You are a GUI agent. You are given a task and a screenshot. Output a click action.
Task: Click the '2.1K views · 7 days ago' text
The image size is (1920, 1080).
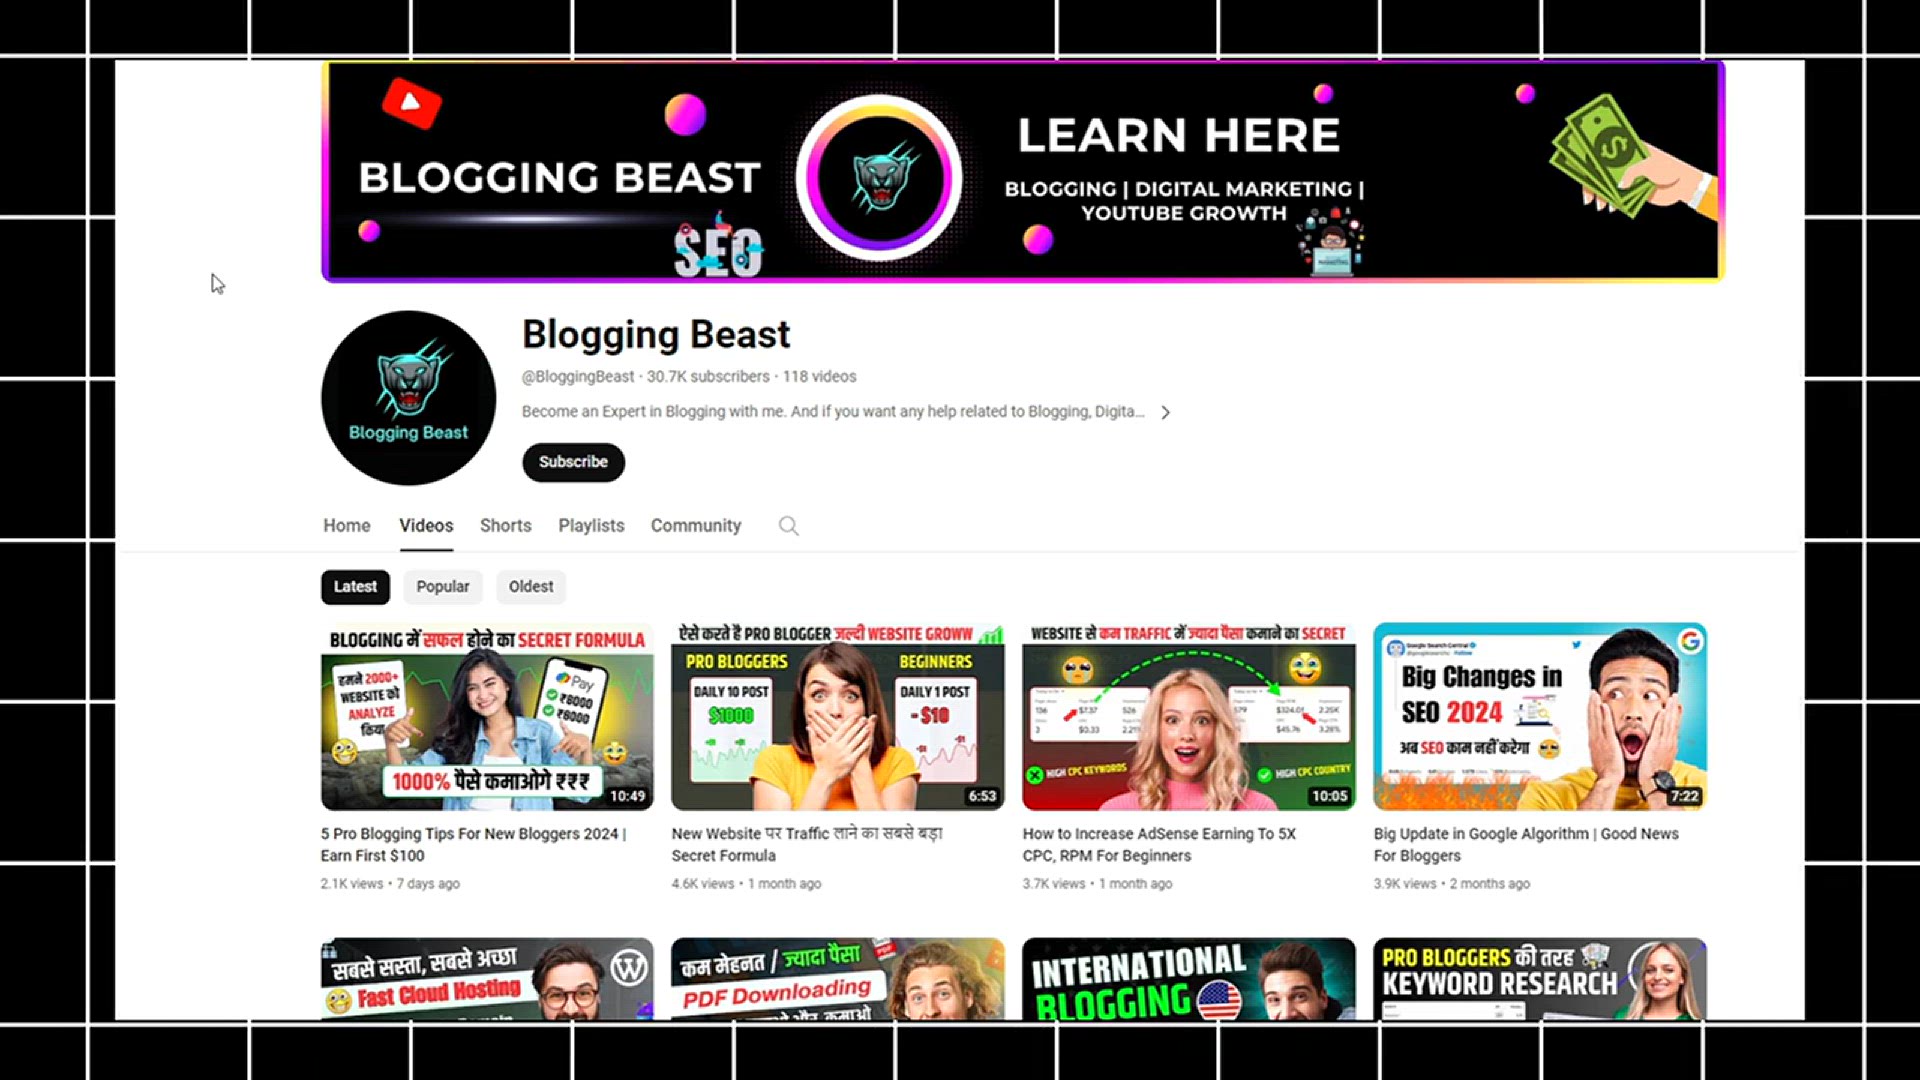(x=390, y=884)
